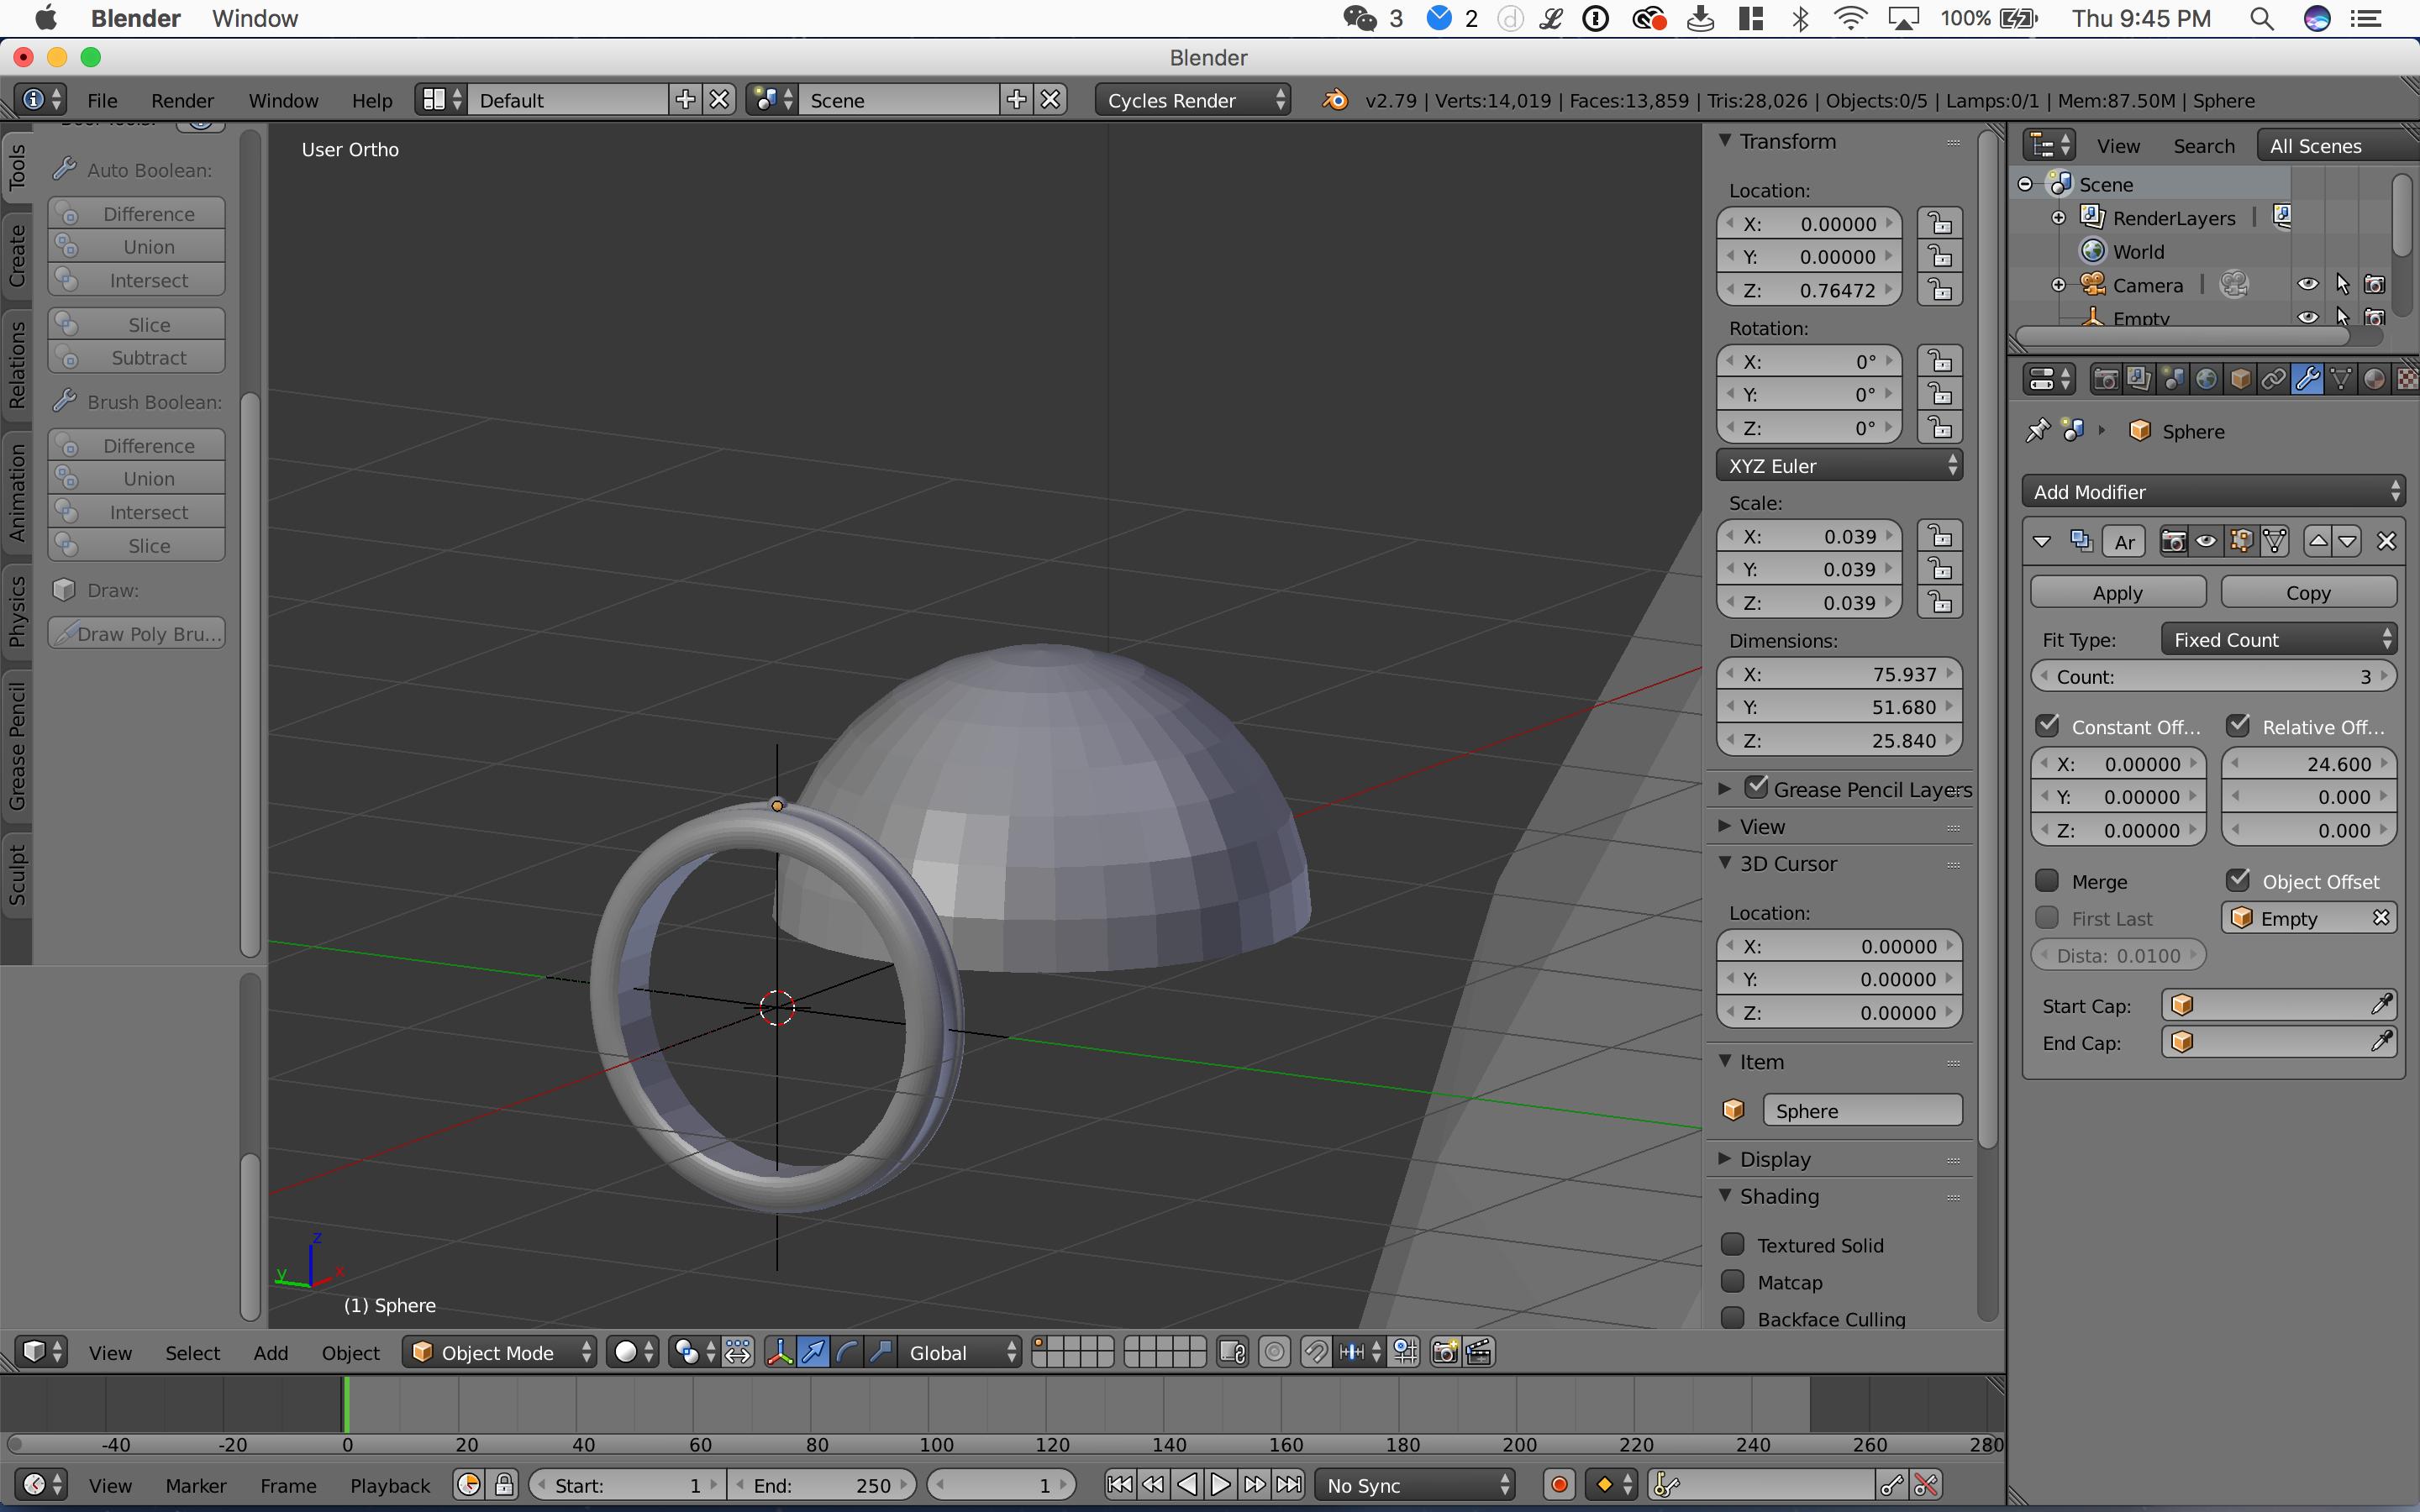This screenshot has height=1512, width=2420.
Task: Open the Fit Type Fixed Count dropdown
Action: click(2279, 640)
